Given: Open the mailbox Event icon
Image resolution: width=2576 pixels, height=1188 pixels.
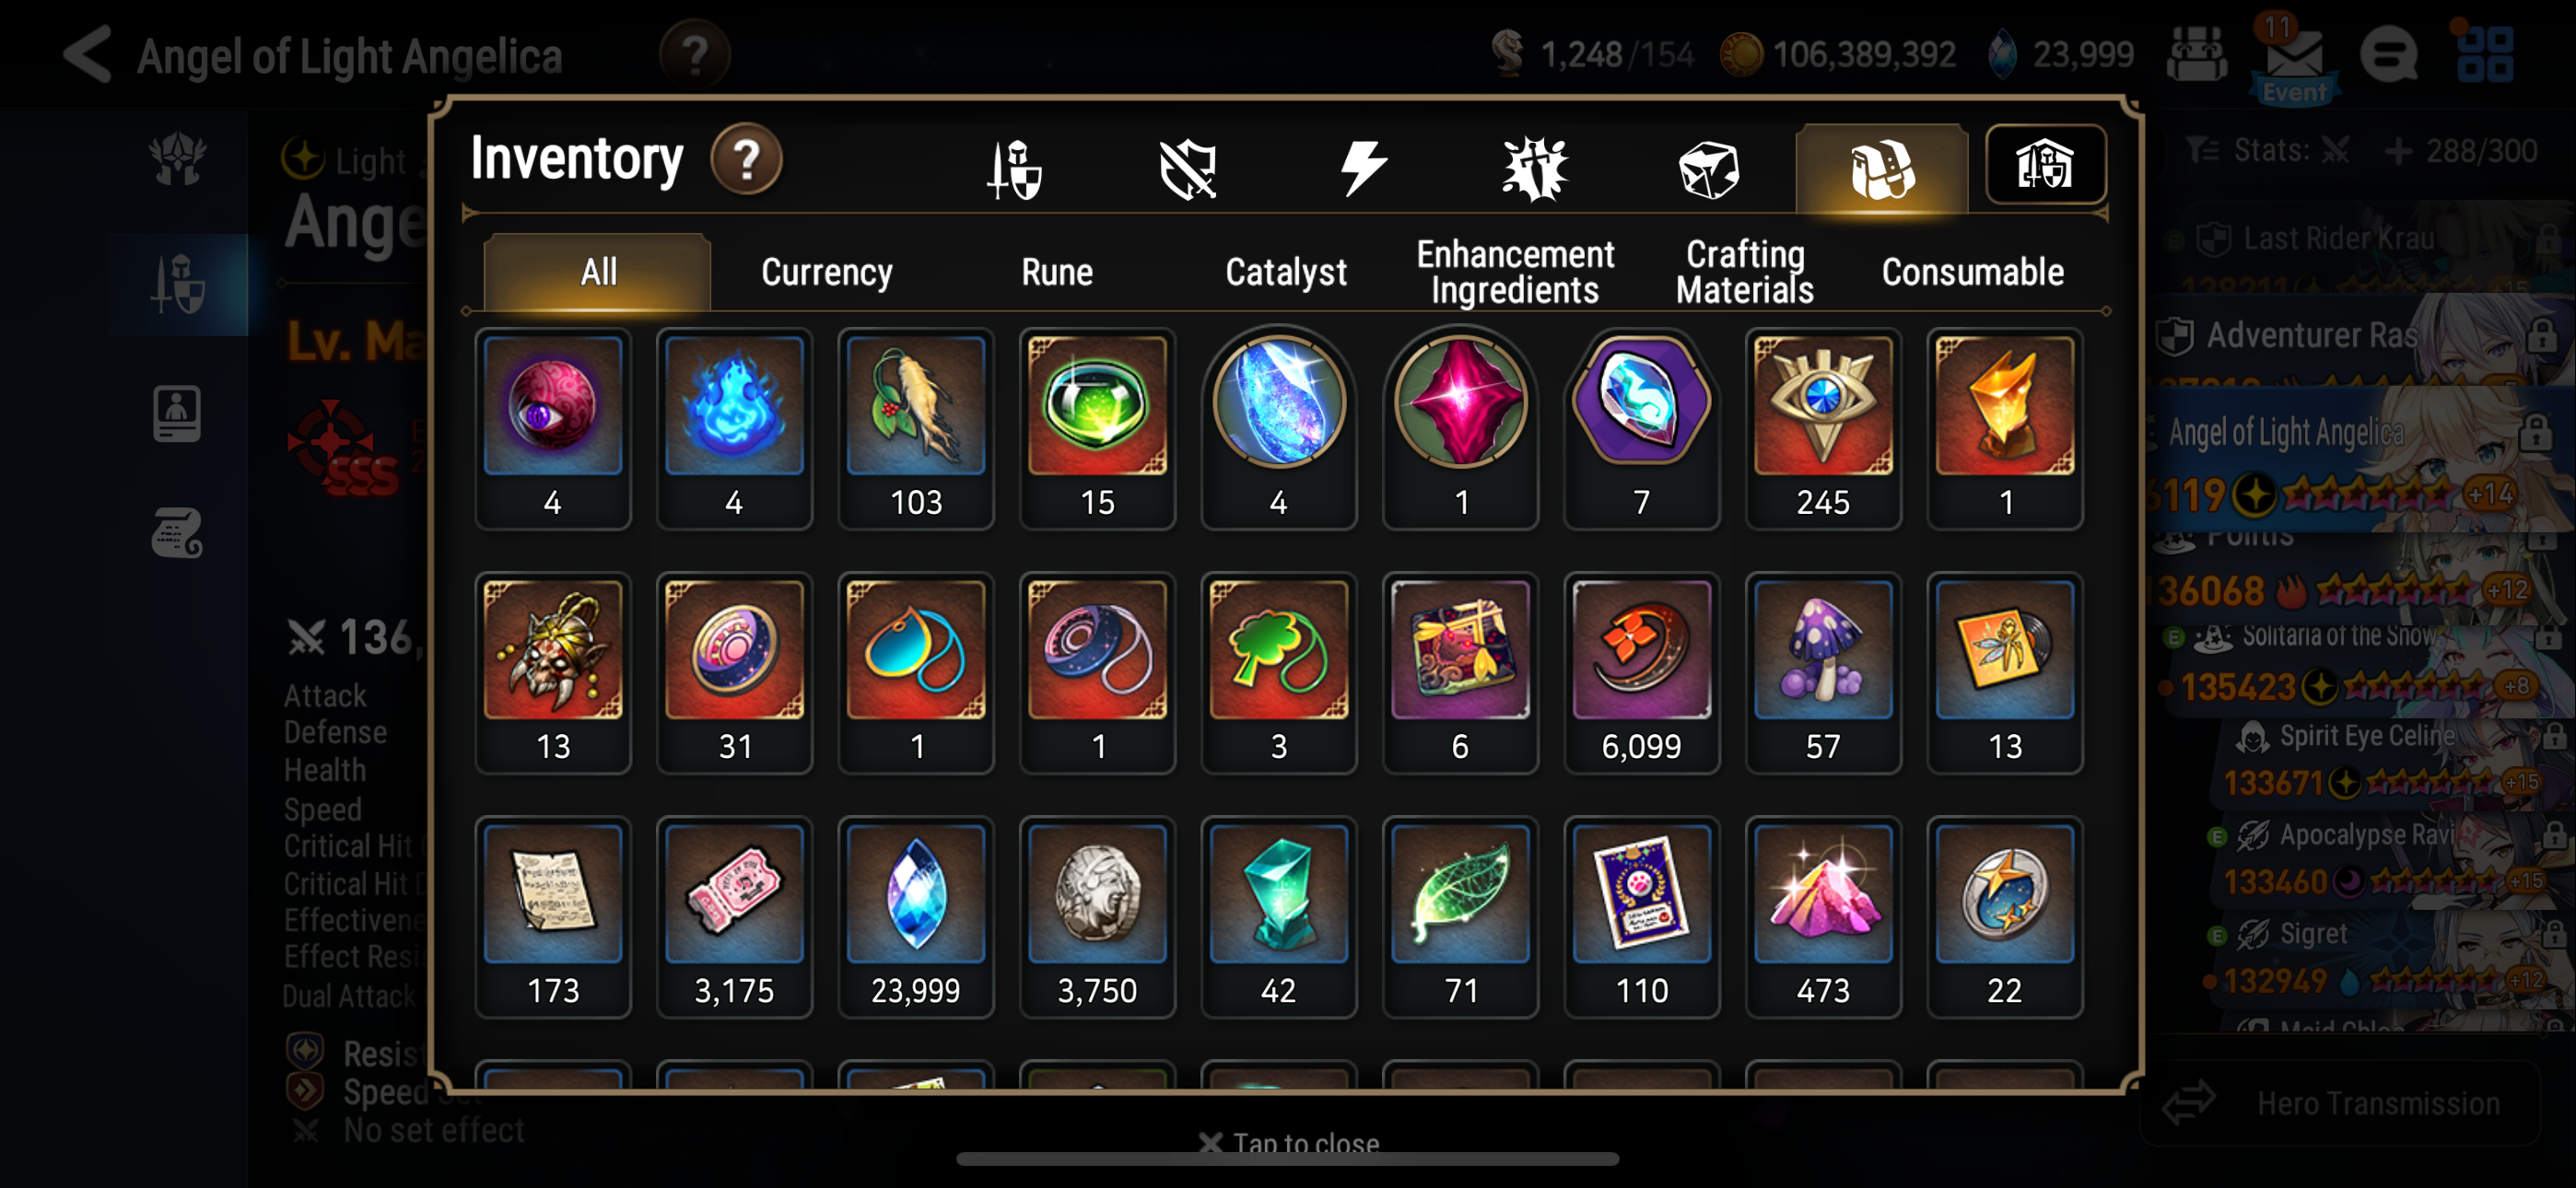Looking at the screenshot, I should 2293,58.
